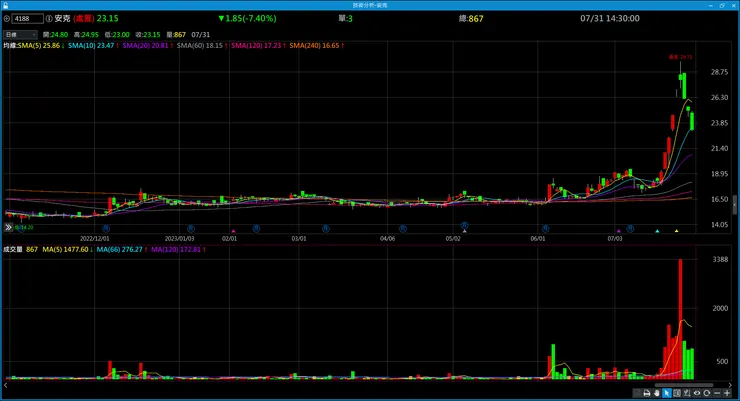Zoom in chart with plus icon
Screen dimensions: 740x401
[x=727, y=393]
